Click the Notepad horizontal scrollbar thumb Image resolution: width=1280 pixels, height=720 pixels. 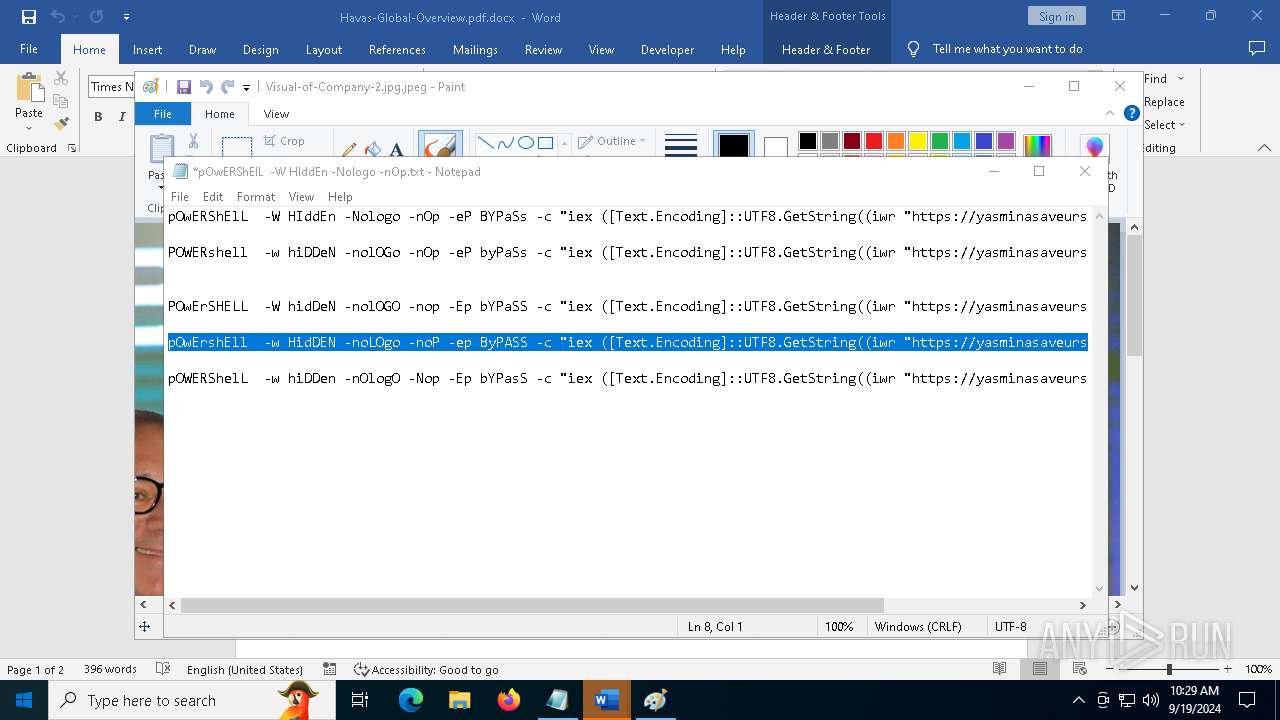pos(532,605)
